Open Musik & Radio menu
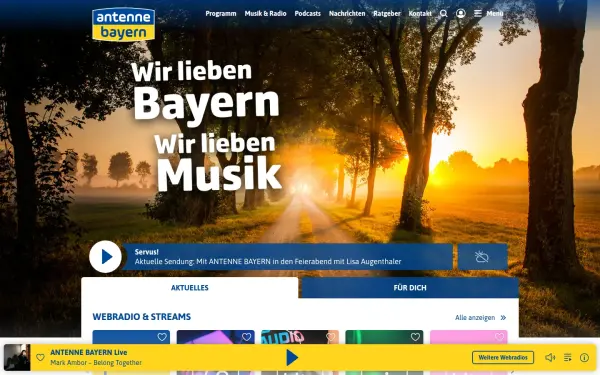Viewport: 600px width, 375px height. pos(265,13)
